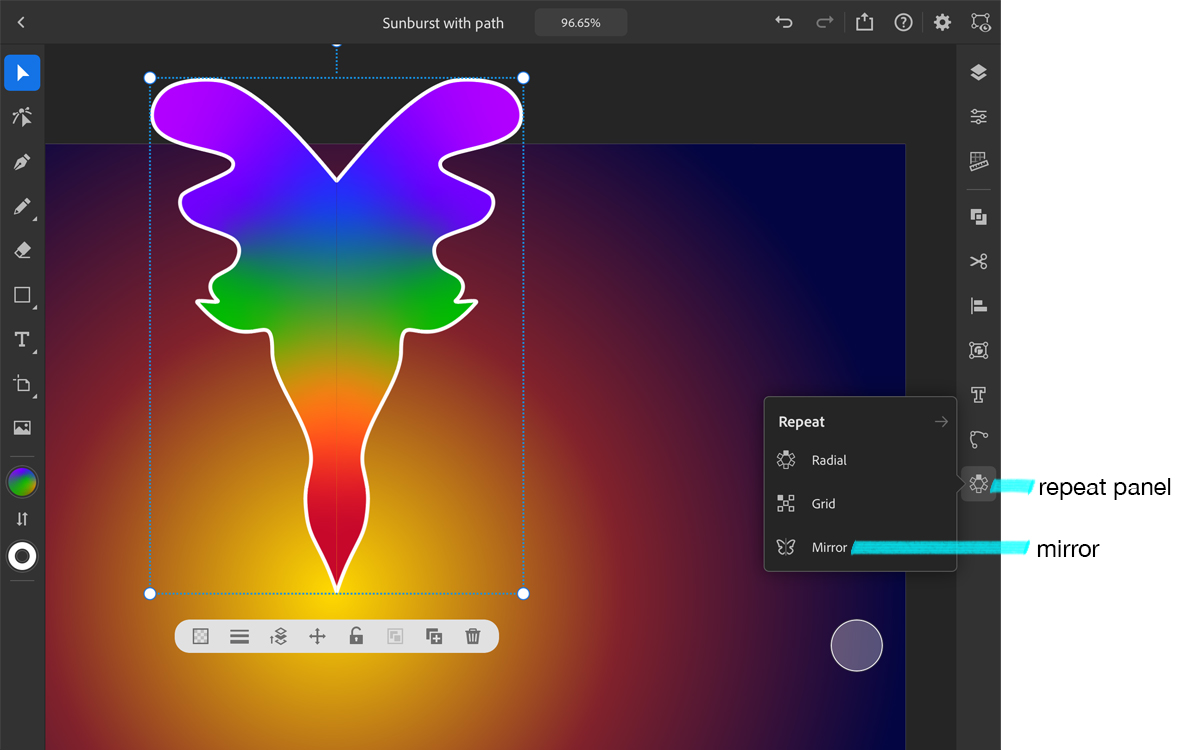Select the Pencil tool

22,207
